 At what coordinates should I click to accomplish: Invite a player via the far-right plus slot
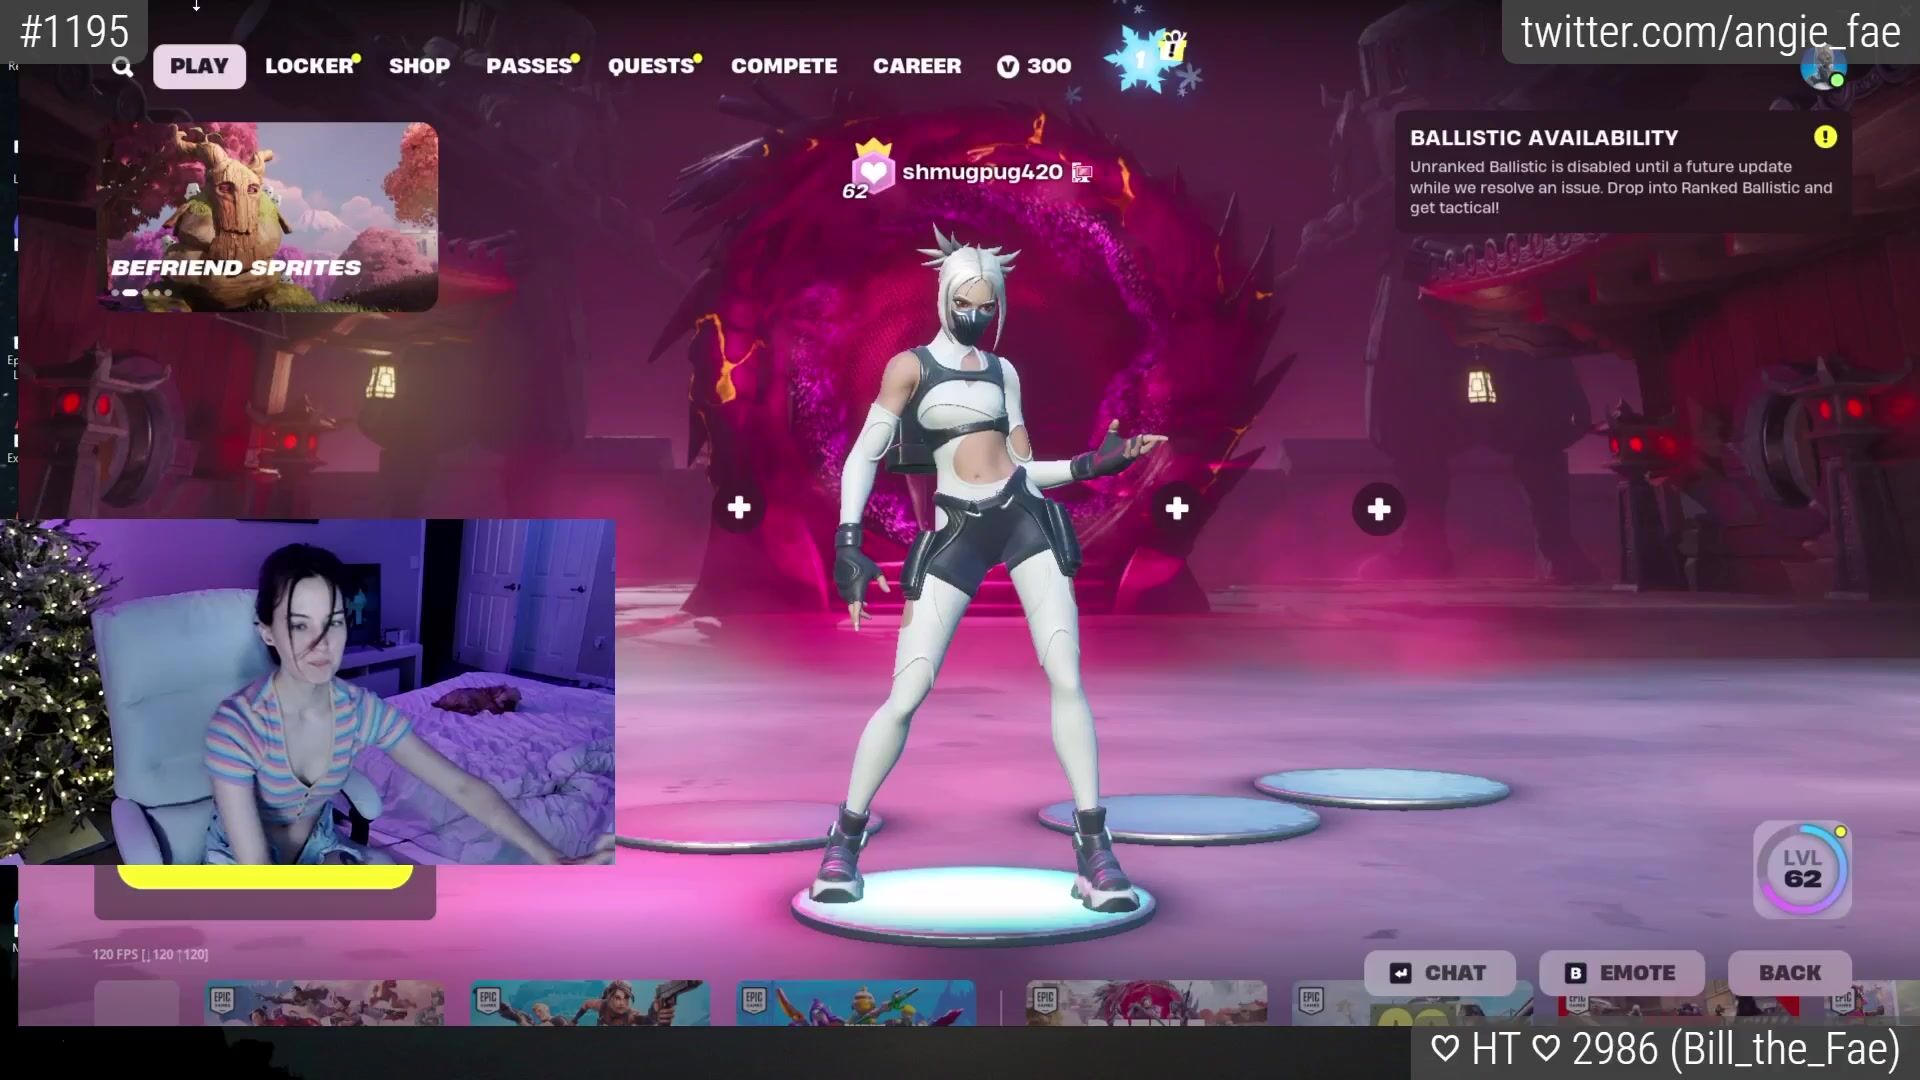[x=1379, y=510]
